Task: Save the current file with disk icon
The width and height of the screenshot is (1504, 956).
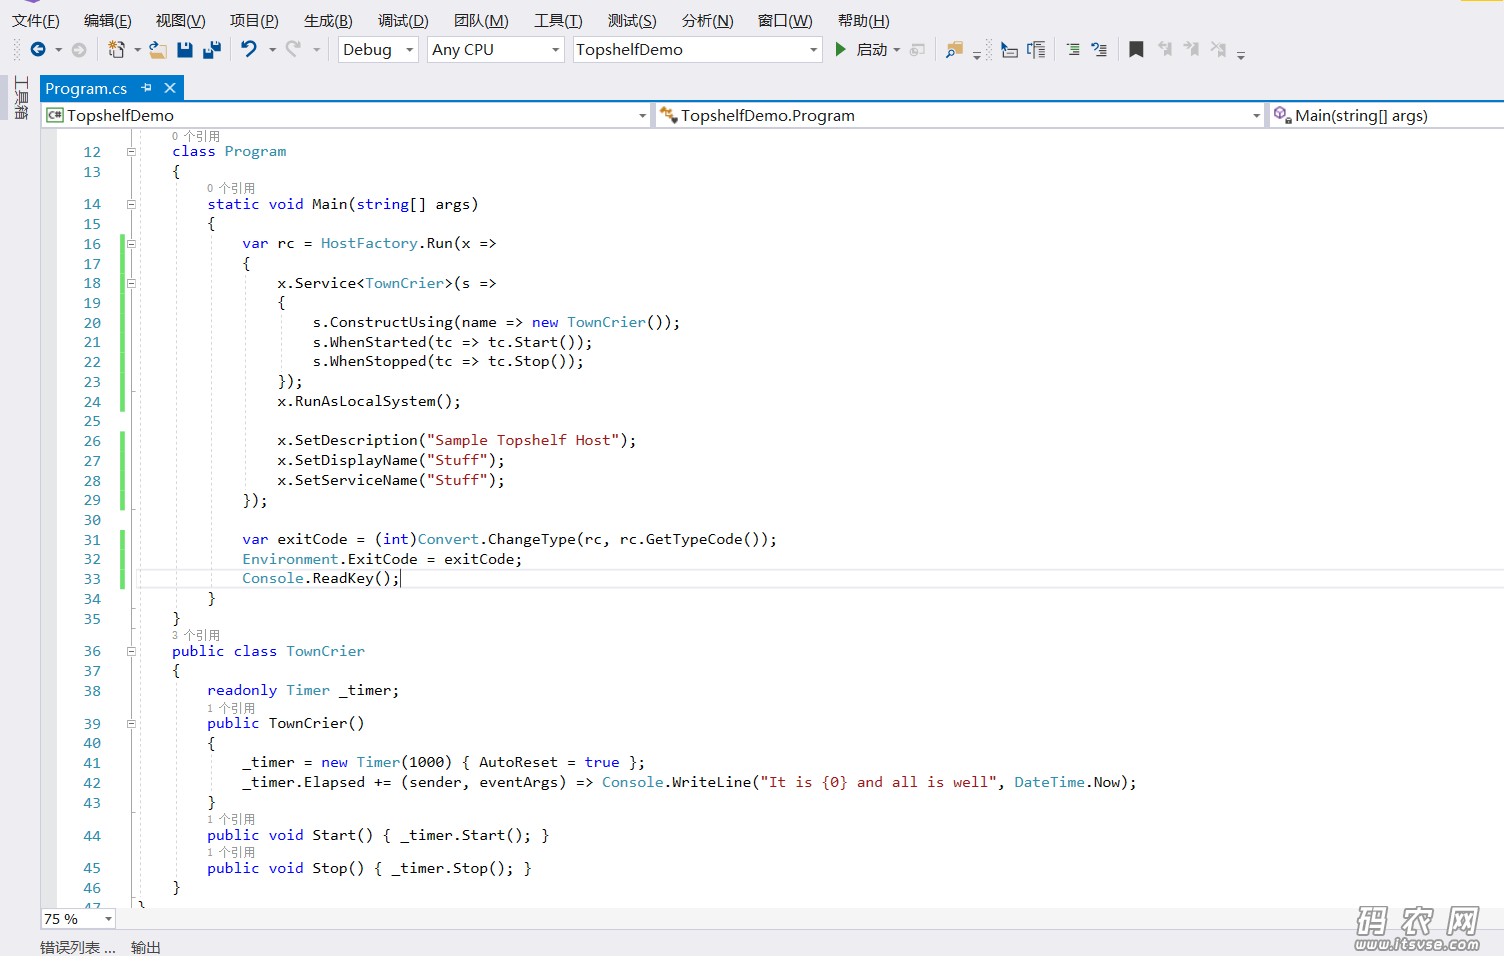Action: point(185,49)
